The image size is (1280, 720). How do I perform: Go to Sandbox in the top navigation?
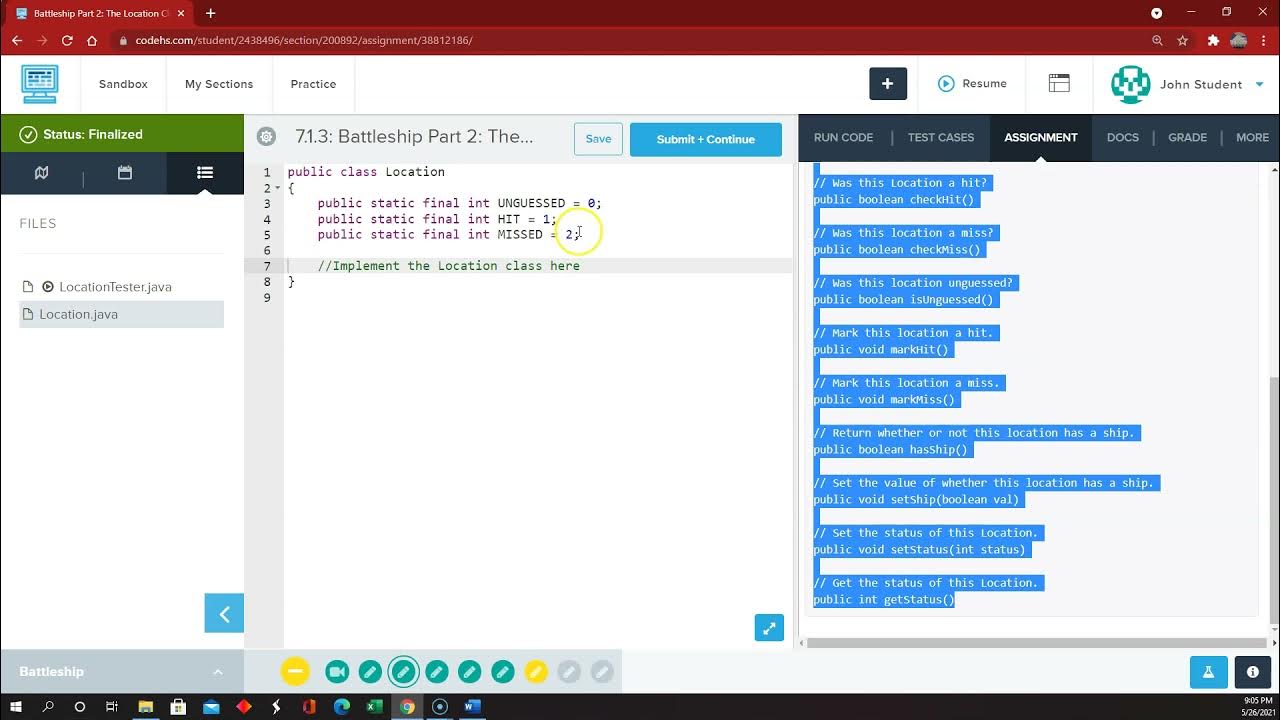[x=123, y=84]
